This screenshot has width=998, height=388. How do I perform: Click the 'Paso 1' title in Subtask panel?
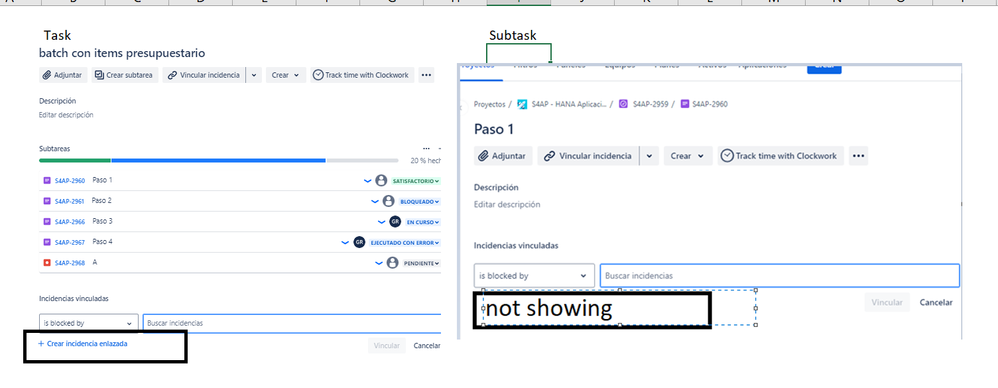494,130
